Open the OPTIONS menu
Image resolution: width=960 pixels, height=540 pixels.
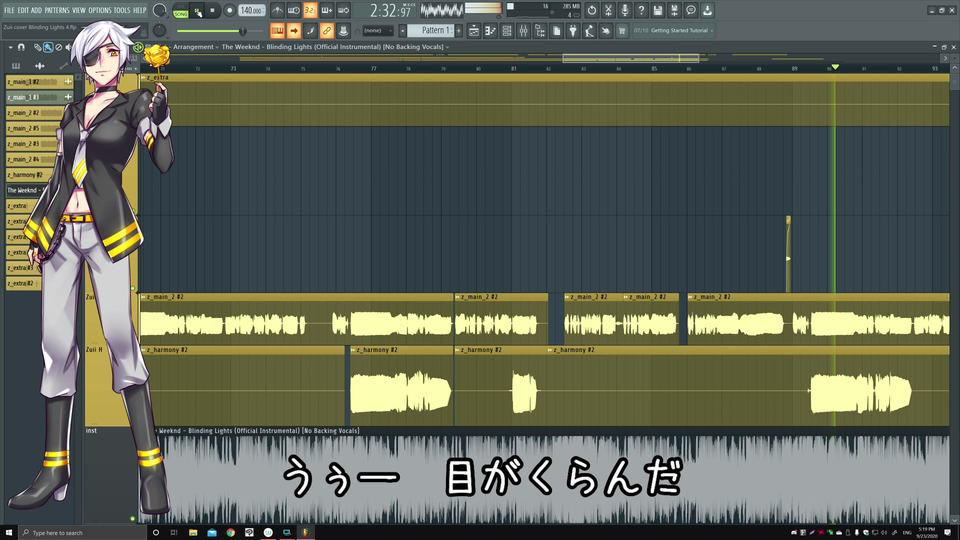pyautogui.click(x=100, y=10)
